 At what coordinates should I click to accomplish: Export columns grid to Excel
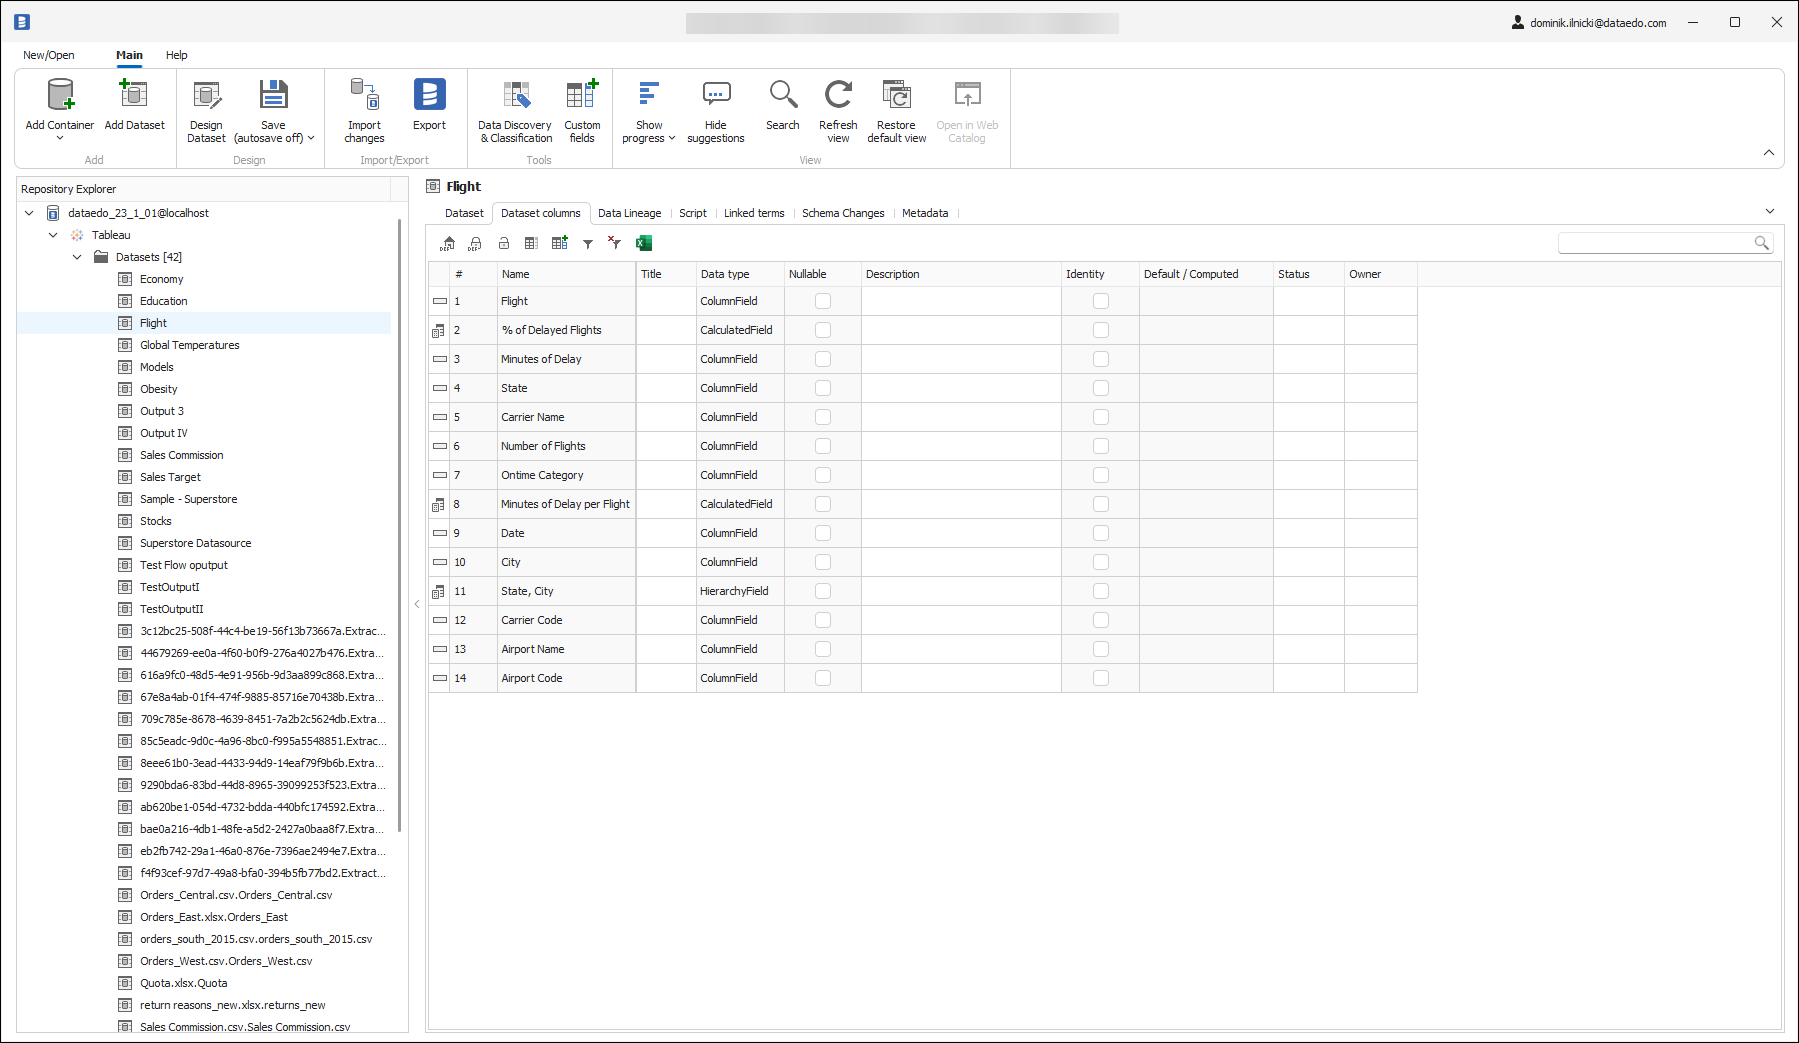click(x=644, y=243)
